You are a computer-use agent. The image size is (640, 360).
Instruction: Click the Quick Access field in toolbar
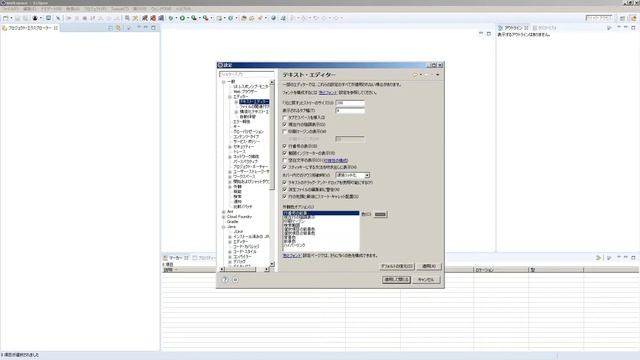pos(599,18)
